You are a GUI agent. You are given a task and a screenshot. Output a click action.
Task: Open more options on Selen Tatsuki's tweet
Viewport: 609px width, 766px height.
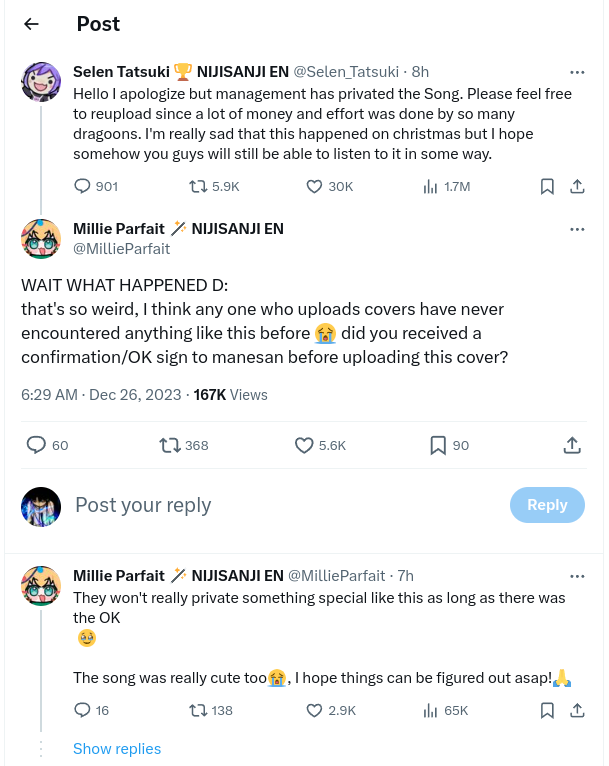pos(577,72)
